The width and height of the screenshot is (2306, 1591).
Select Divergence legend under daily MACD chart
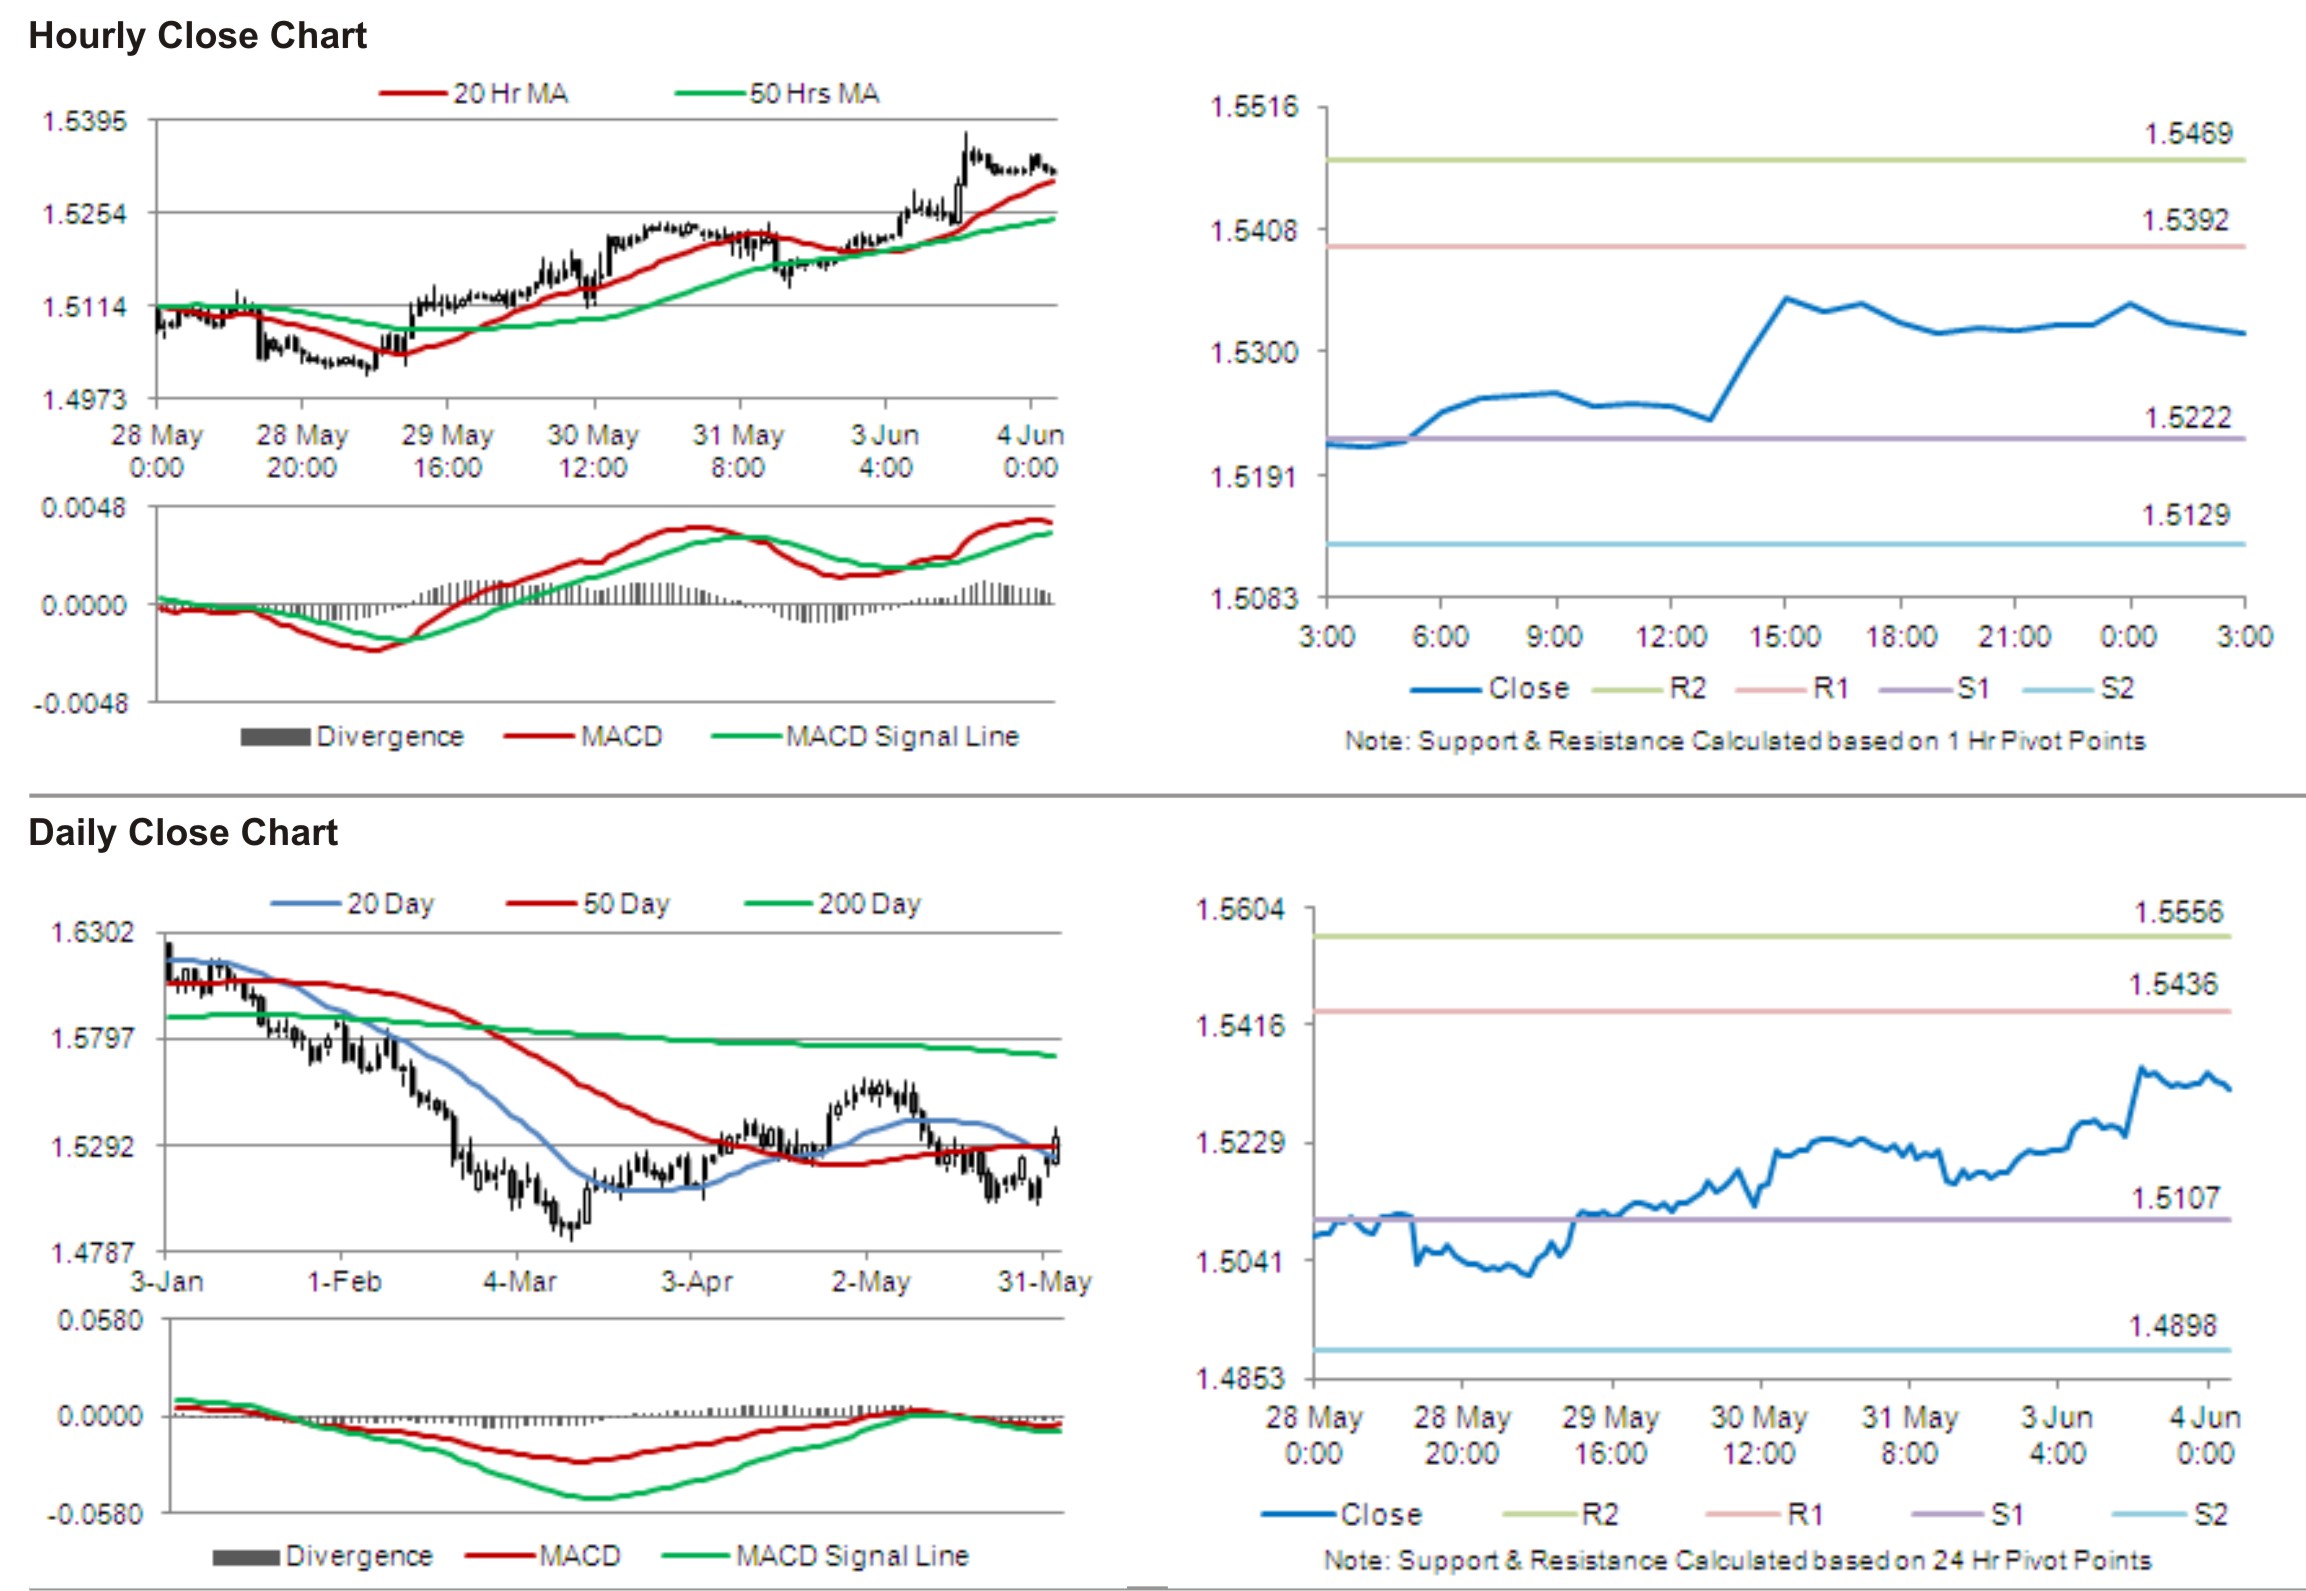pyautogui.click(x=323, y=1556)
